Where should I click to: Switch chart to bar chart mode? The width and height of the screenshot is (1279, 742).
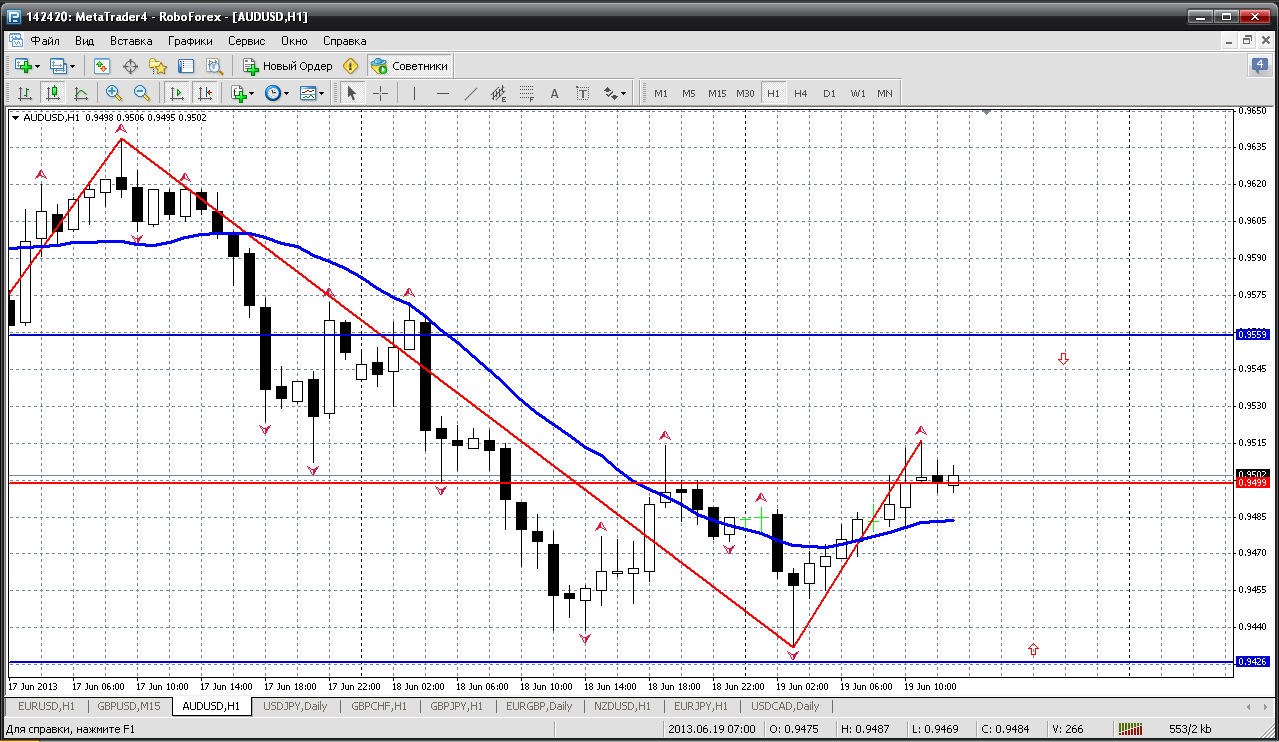point(25,93)
